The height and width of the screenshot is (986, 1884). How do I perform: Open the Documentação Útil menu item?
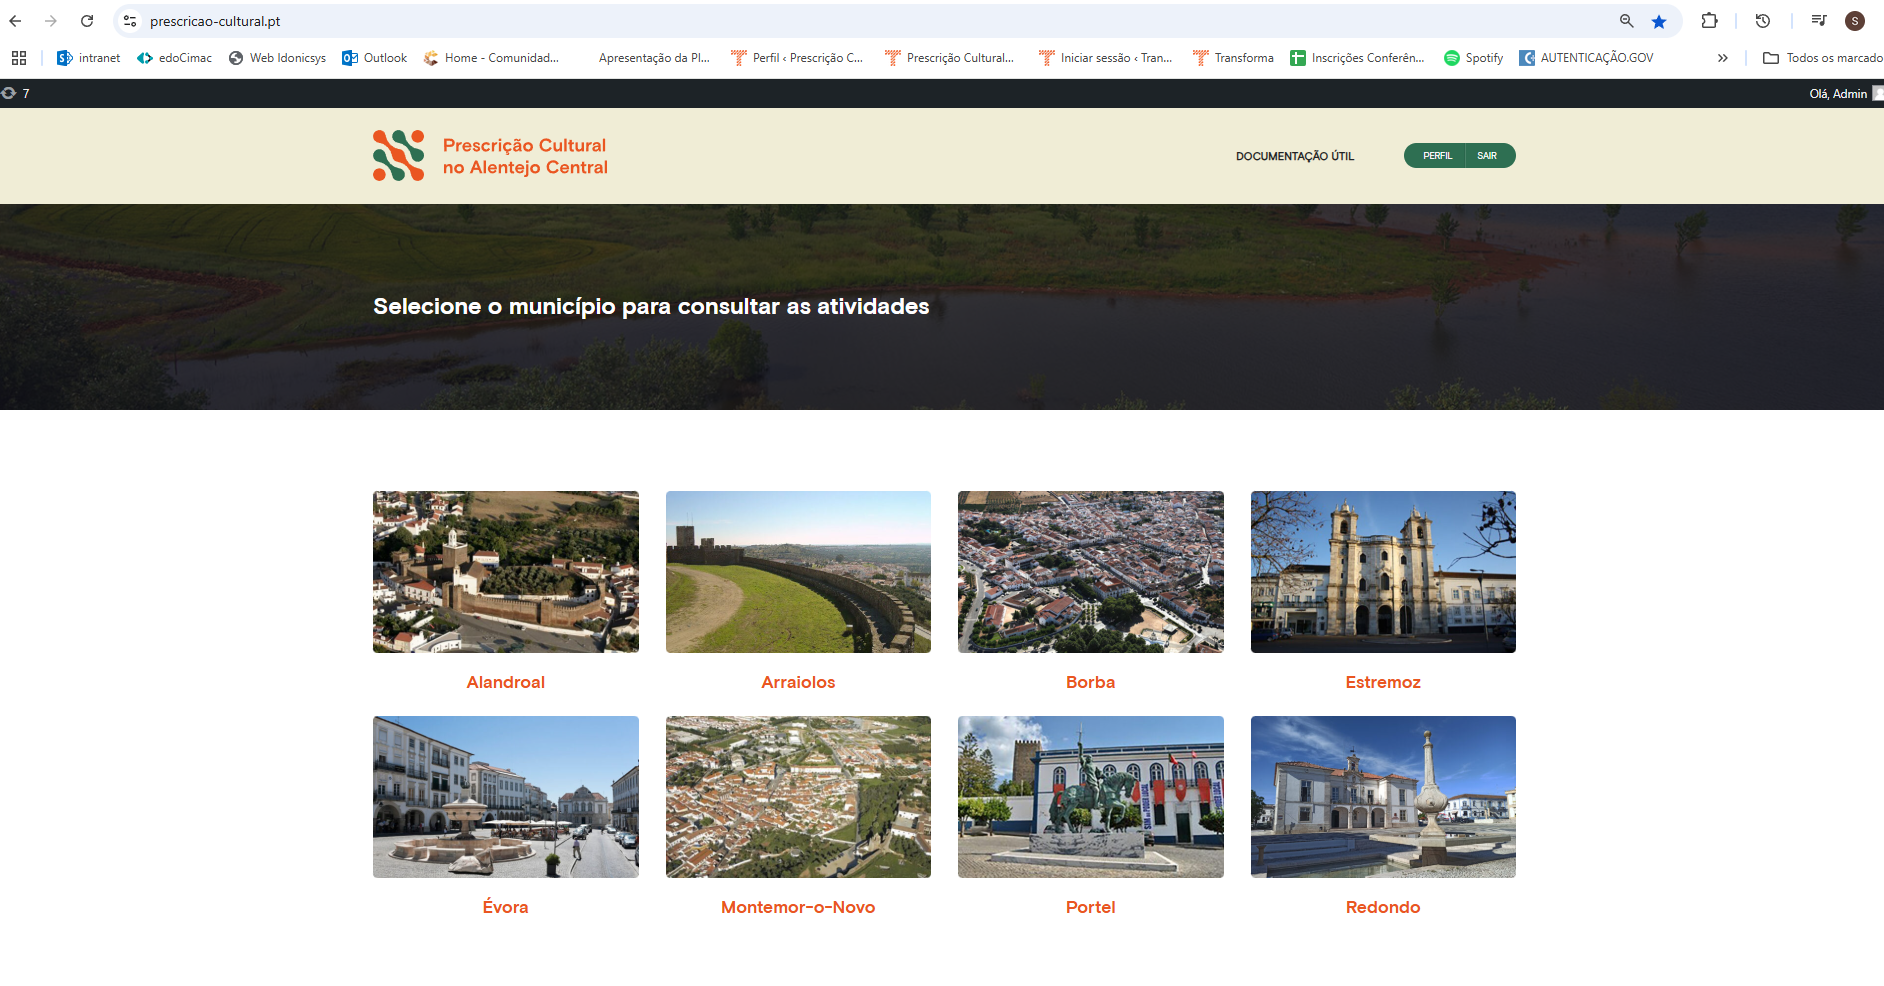coord(1295,156)
